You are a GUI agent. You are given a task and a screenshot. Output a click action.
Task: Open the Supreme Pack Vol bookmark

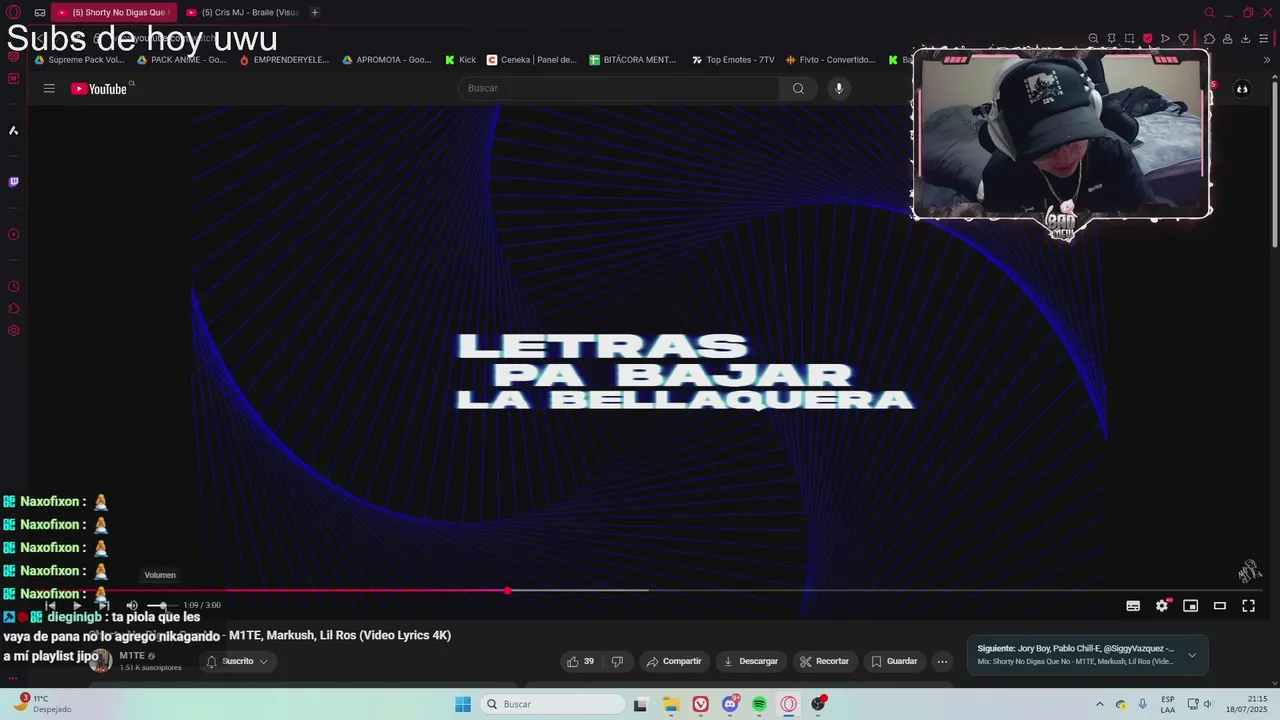(79, 60)
